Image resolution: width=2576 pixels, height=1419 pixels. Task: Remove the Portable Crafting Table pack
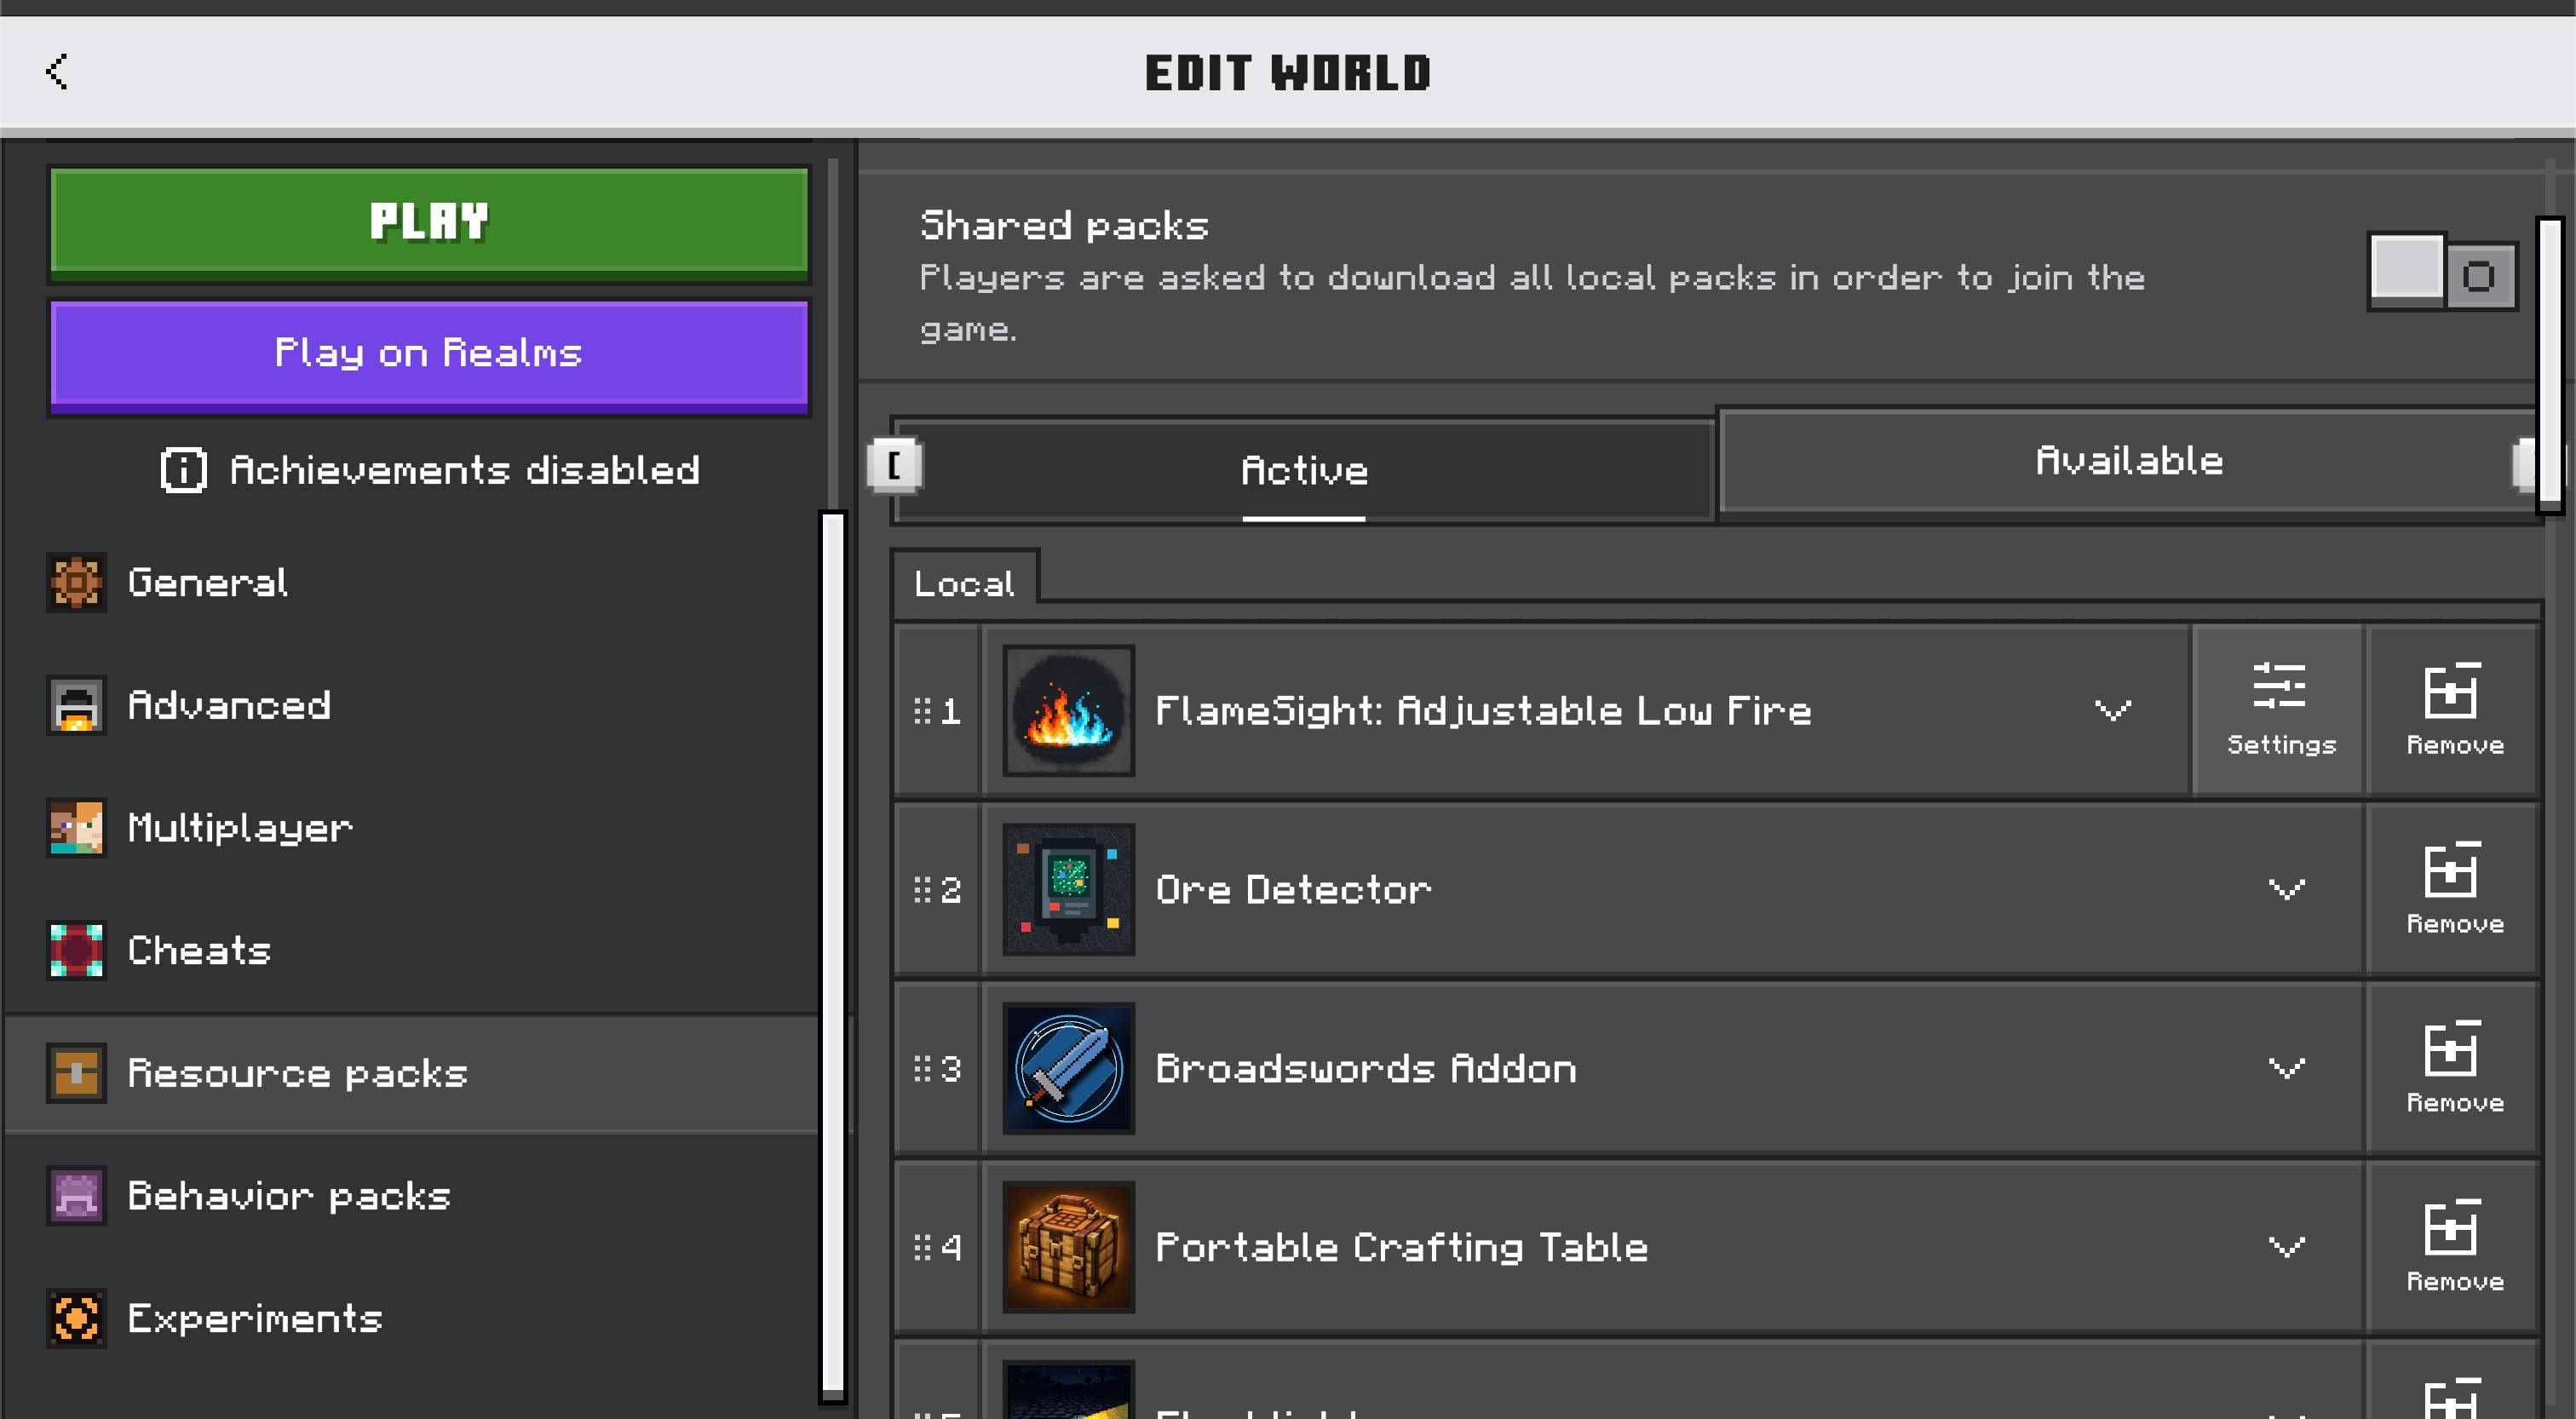coord(2454,1247)
